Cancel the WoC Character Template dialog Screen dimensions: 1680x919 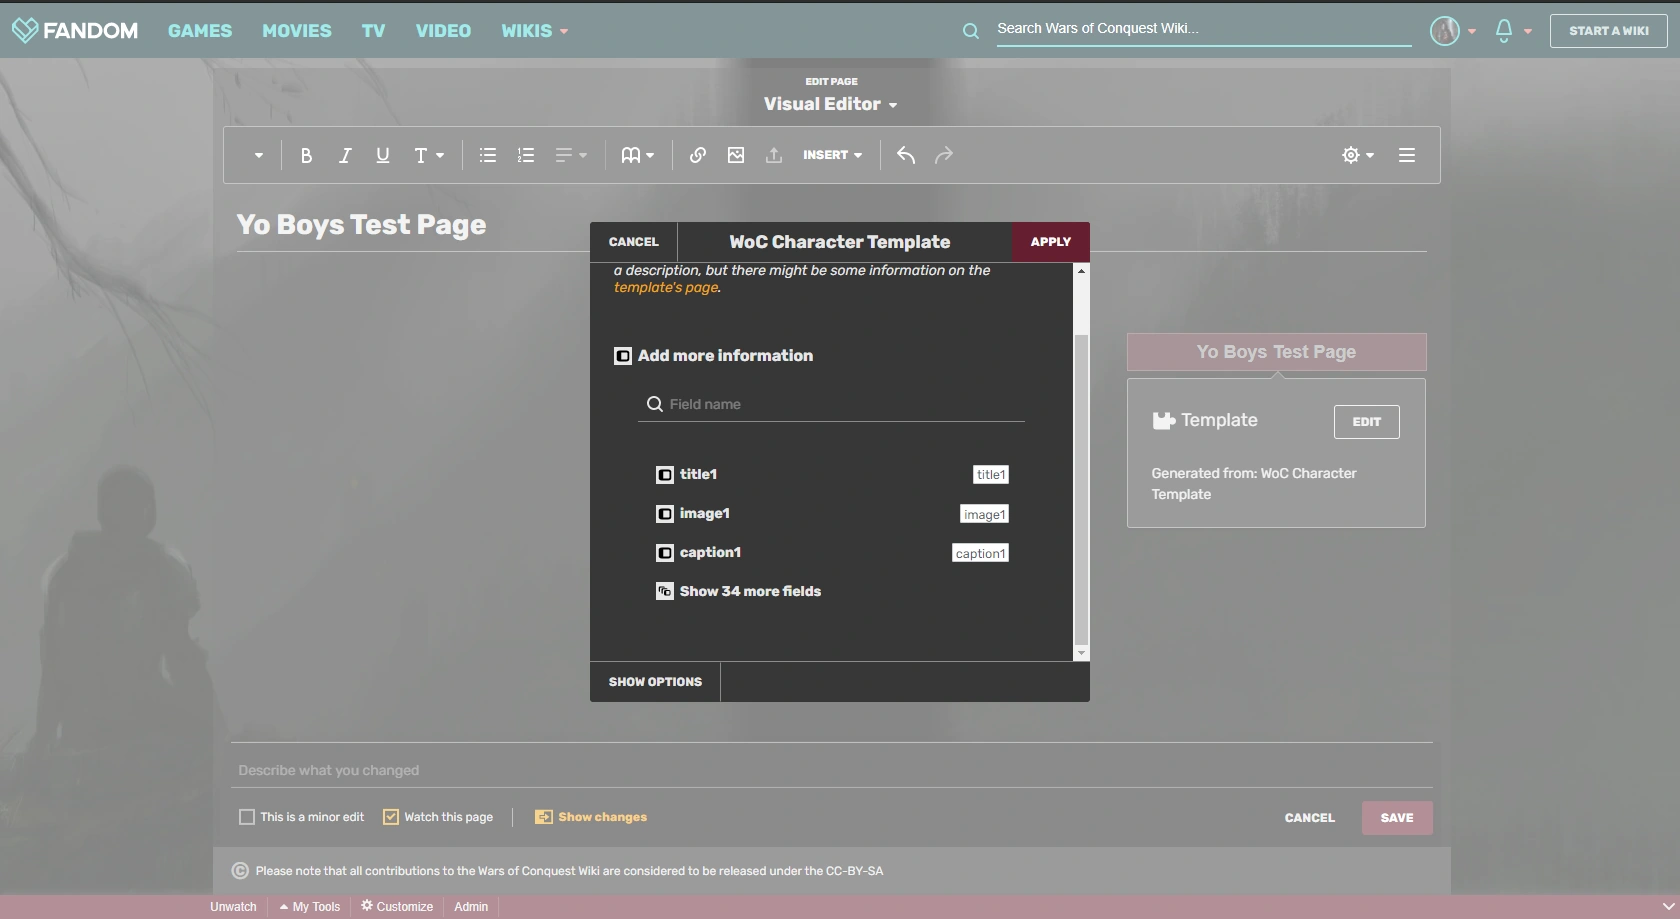tap(634, 242)
